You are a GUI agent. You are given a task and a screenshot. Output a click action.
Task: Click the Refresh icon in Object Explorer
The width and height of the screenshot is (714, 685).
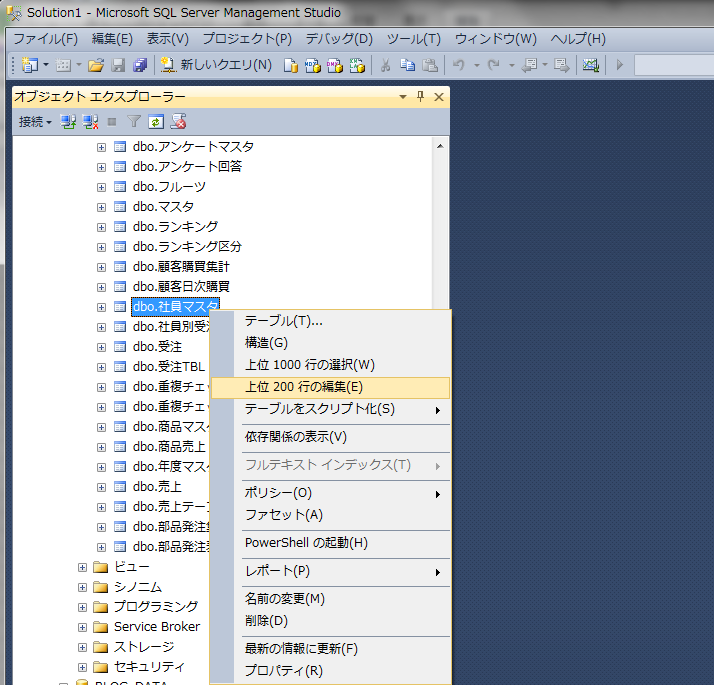(x=156, y=122)
